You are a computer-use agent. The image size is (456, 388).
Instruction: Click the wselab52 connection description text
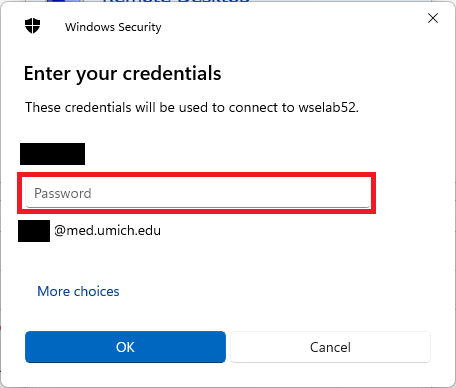192,107
